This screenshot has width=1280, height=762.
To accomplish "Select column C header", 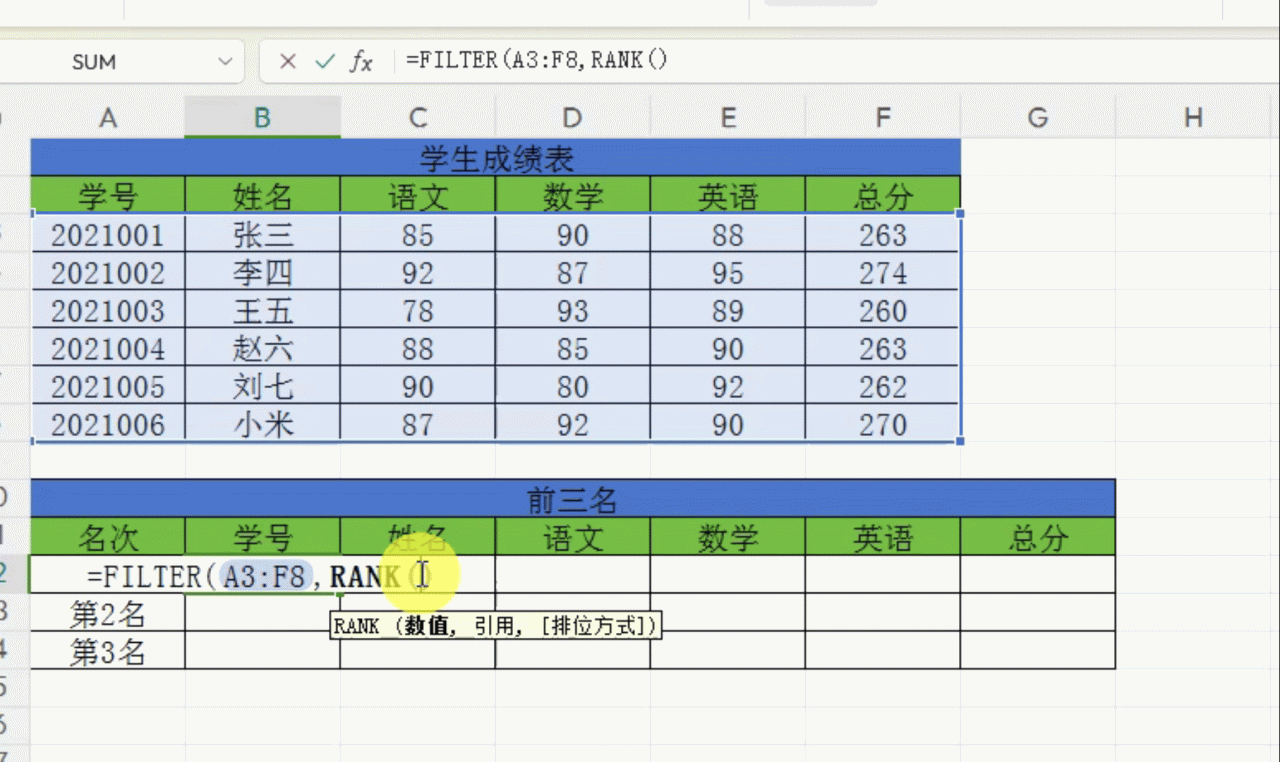I will coord(418,118).
